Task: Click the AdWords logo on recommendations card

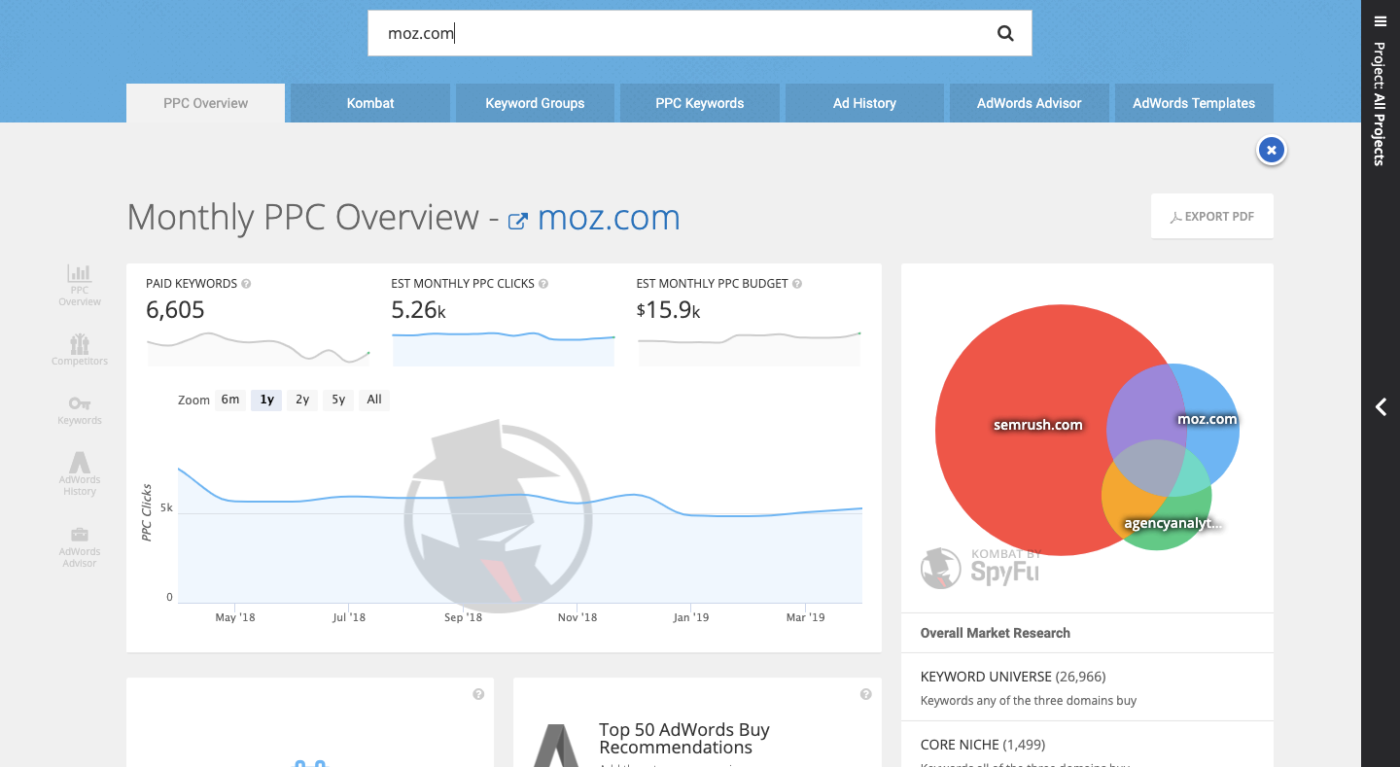Action: click(557, 745)
